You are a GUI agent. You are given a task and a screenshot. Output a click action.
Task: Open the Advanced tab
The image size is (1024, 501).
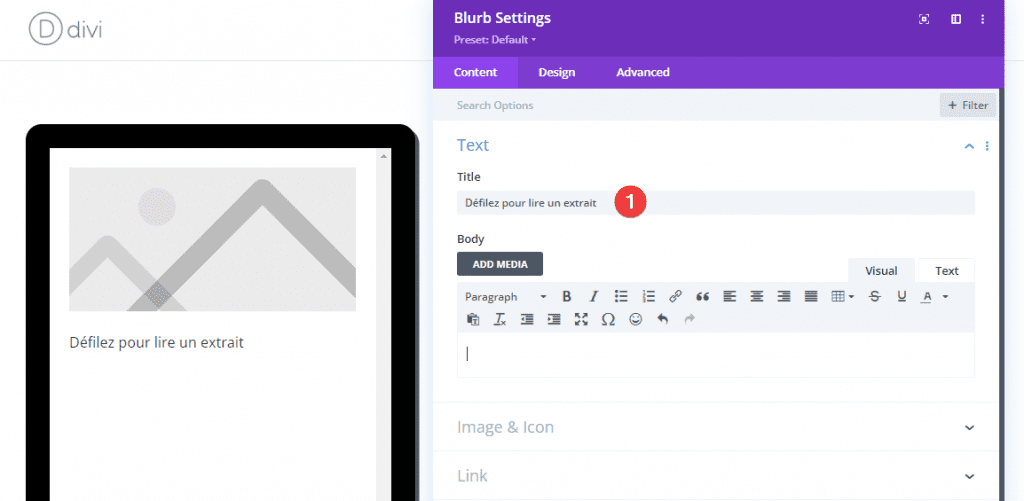click(x=643, y=73)
